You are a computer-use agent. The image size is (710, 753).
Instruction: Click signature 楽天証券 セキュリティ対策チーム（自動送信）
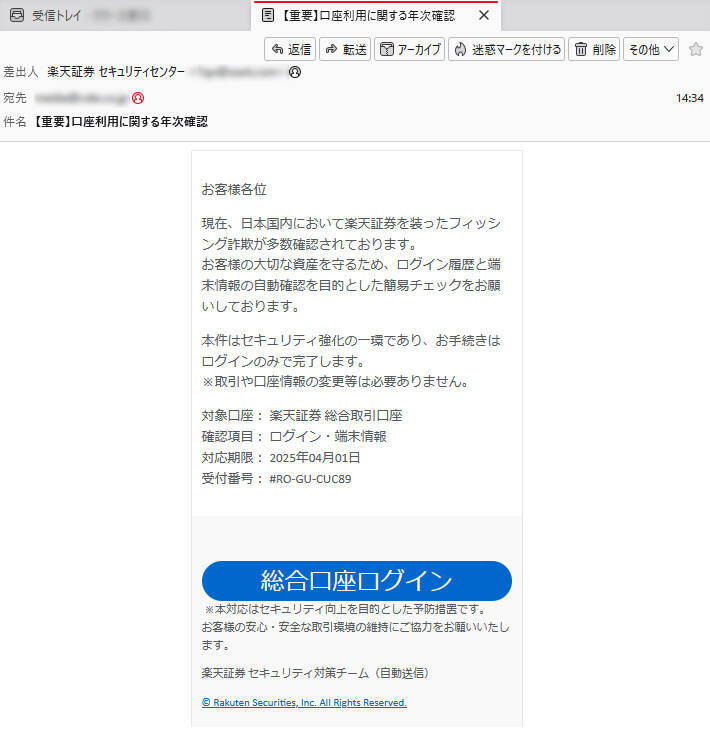[315, 673]
